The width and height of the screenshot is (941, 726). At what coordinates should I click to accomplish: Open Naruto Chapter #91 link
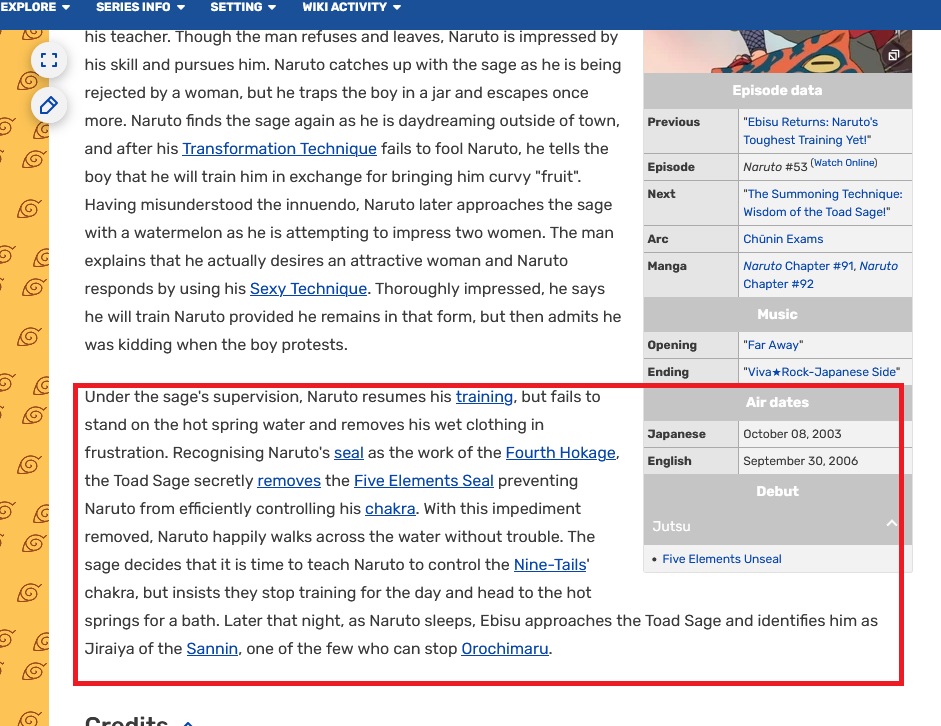point(799,266)
